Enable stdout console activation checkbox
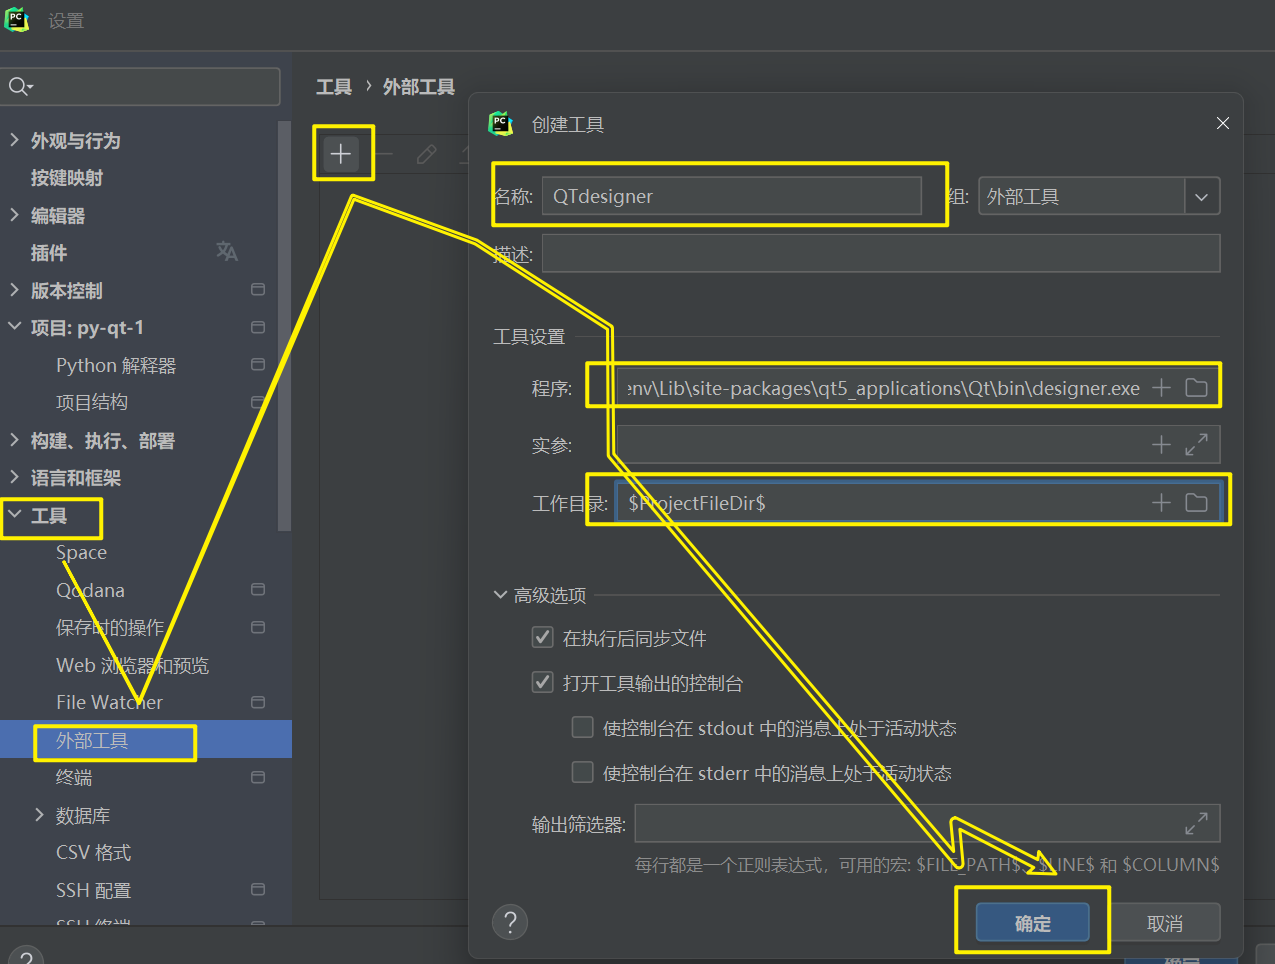Image resolution: width=1275 pixels, height=964 pixels. click(582, 728)
